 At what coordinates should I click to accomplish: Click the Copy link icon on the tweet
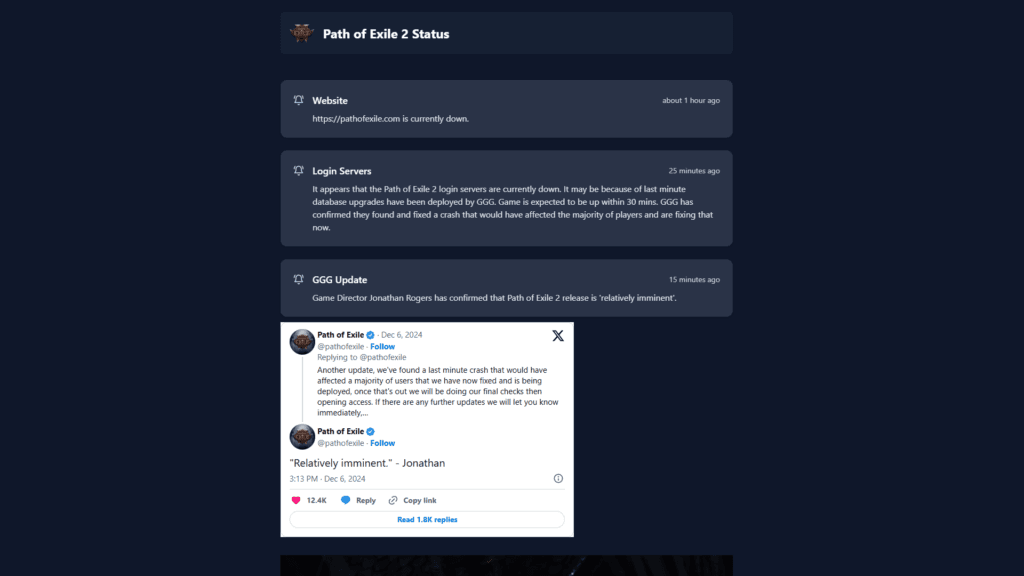pyautogui.click(x=392, y=500)
